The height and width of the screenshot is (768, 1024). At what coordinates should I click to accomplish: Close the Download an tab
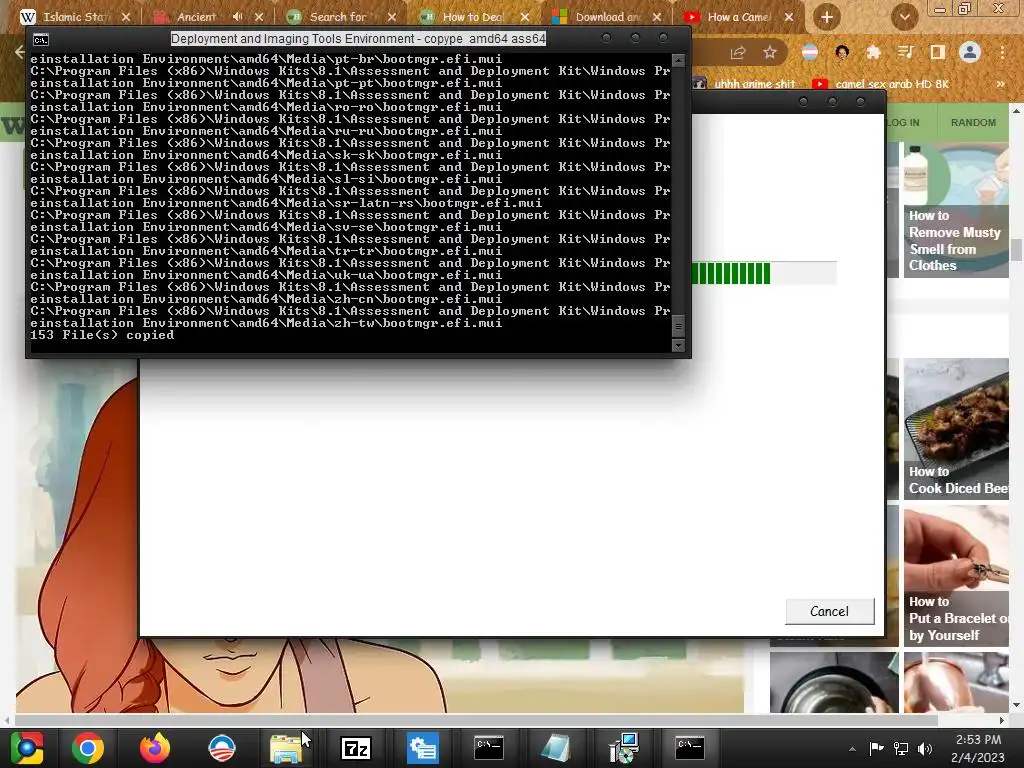(x=657, y=17)
